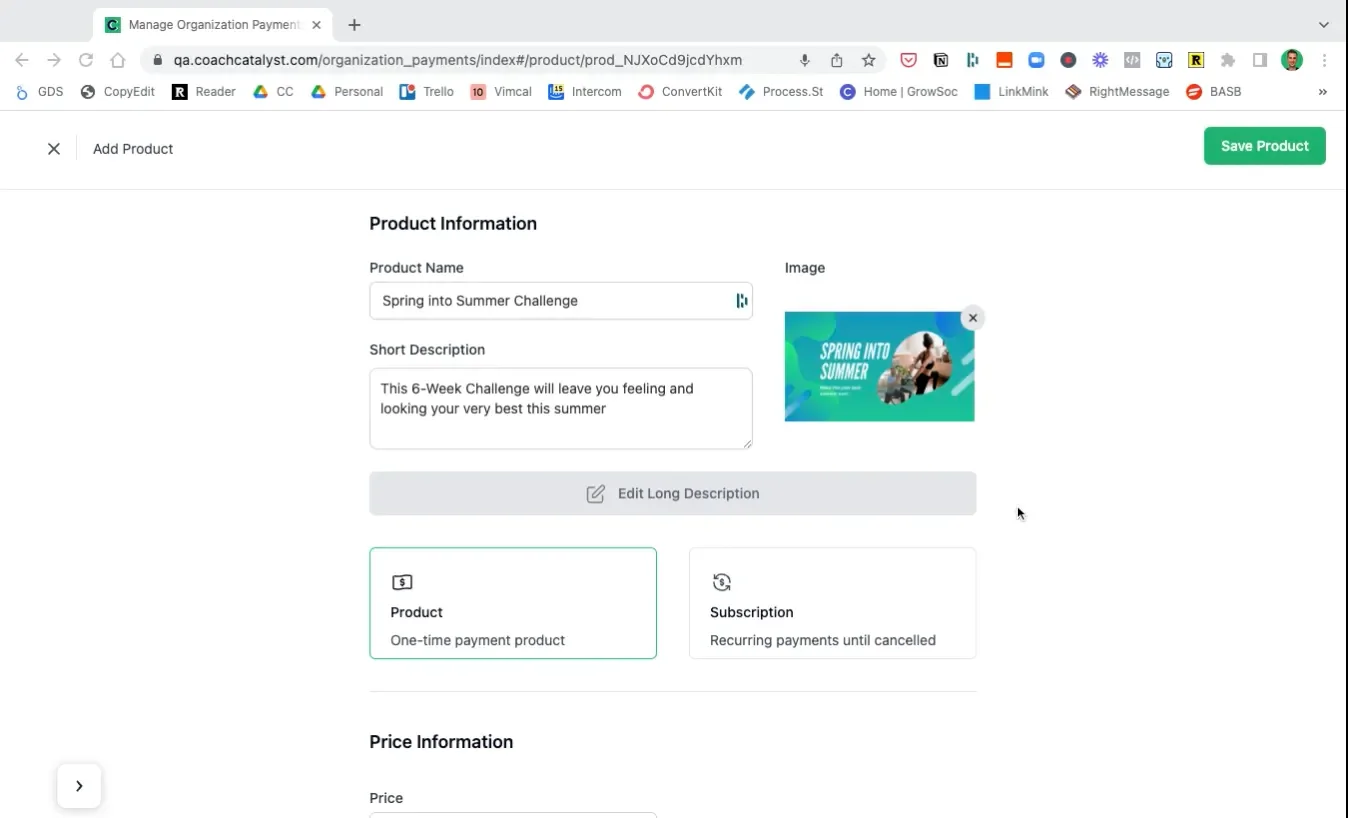
Task: Open the Zoom extension
Action: tap(1036, 60)
